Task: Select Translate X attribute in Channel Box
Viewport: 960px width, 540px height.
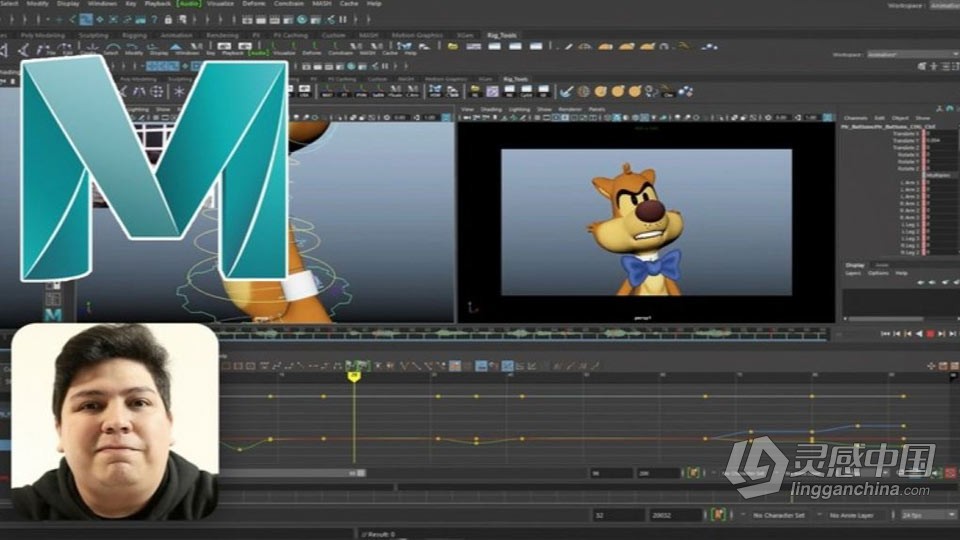Action: point(906,133)
